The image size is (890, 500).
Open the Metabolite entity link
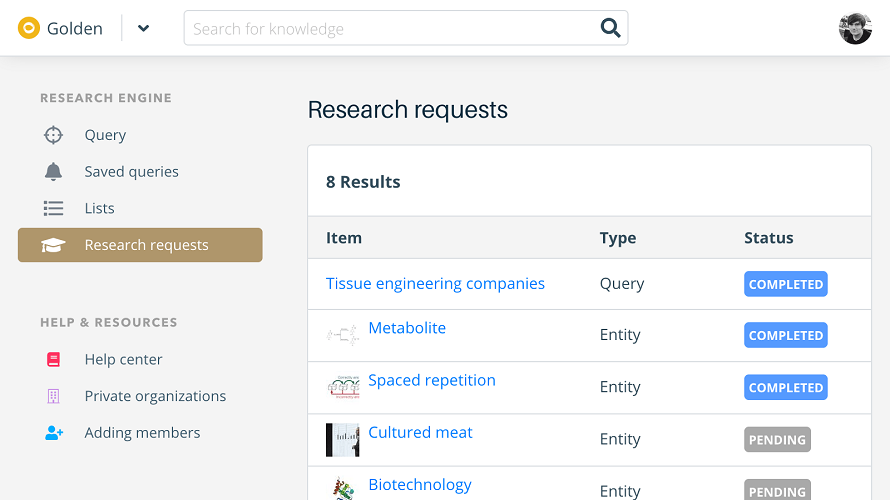(x=407, y=327)
